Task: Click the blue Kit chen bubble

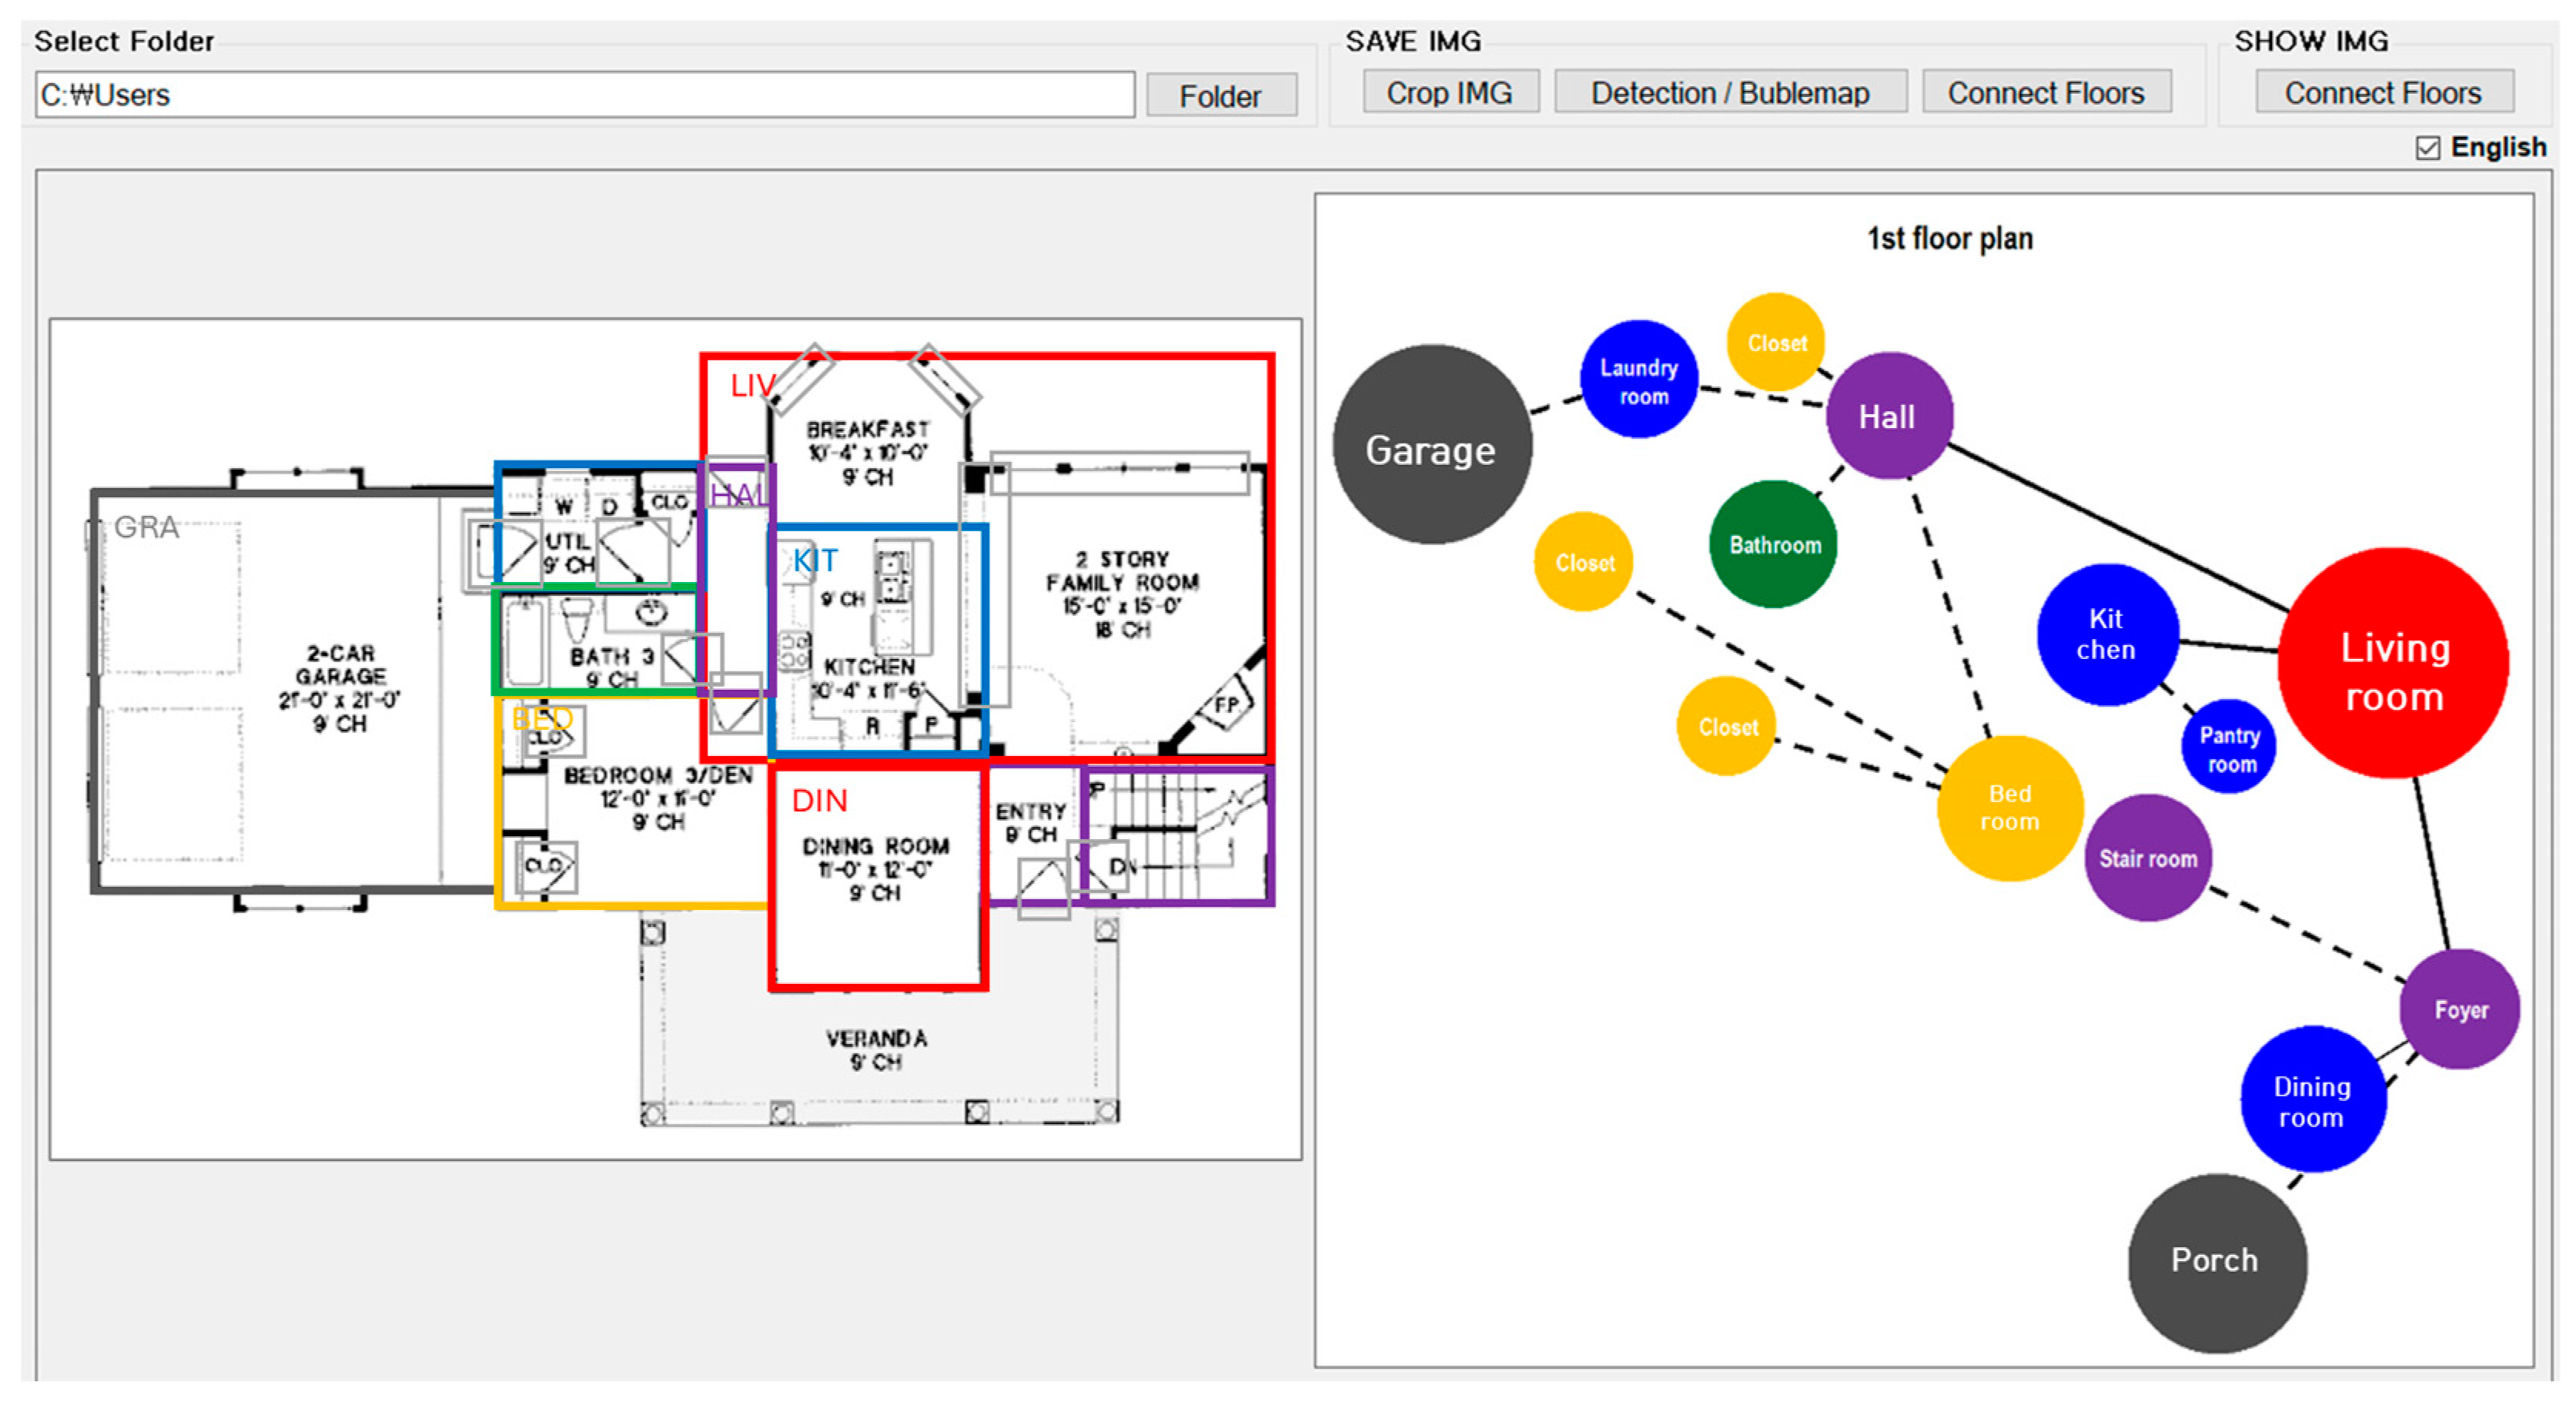Action: coord(2106,635)
